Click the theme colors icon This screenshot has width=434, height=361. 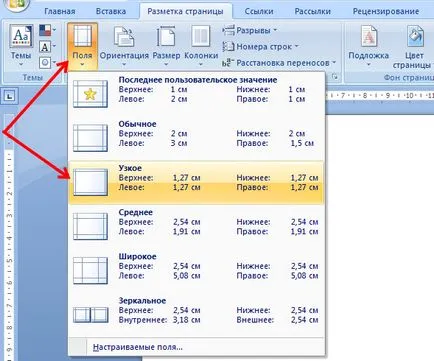(x=45, y=30)
